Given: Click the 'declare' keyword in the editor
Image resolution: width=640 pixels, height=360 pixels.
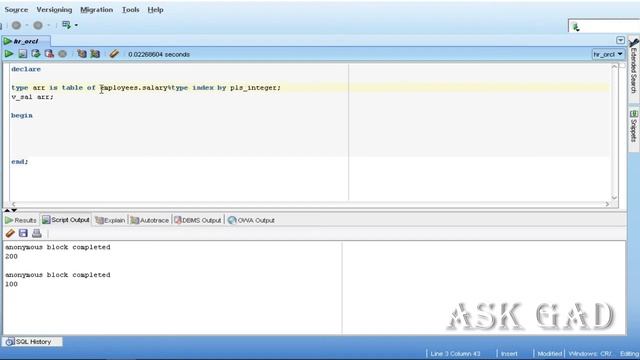Looking at the screenshot, I should click(x=26, y=69).
